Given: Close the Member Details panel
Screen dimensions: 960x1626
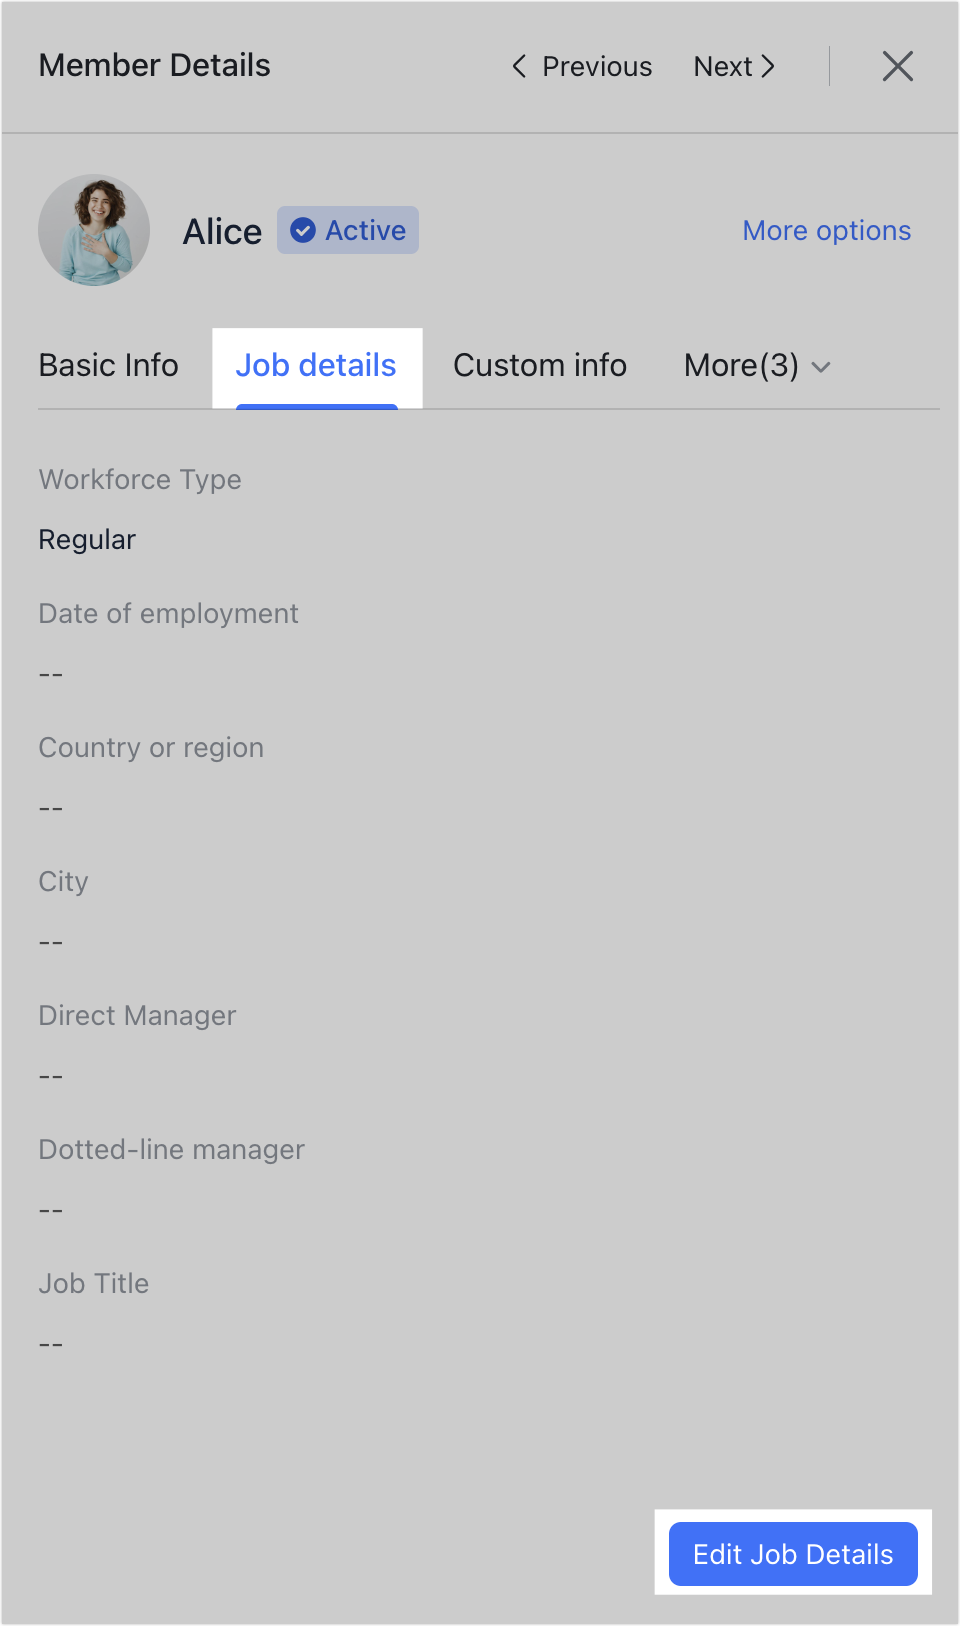Looking at the screenshot, I should coord(897,66).
